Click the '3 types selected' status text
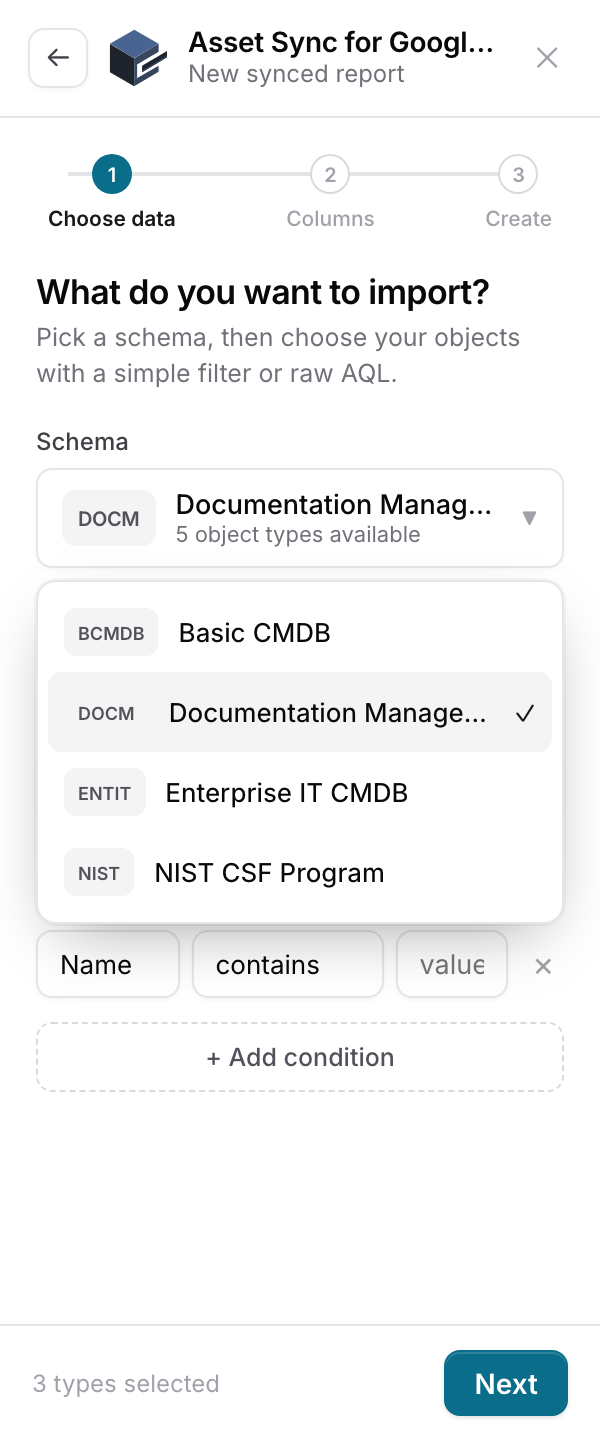Screen dimensions: 600x1440 pyautogui.click(x=126, y=1384)
